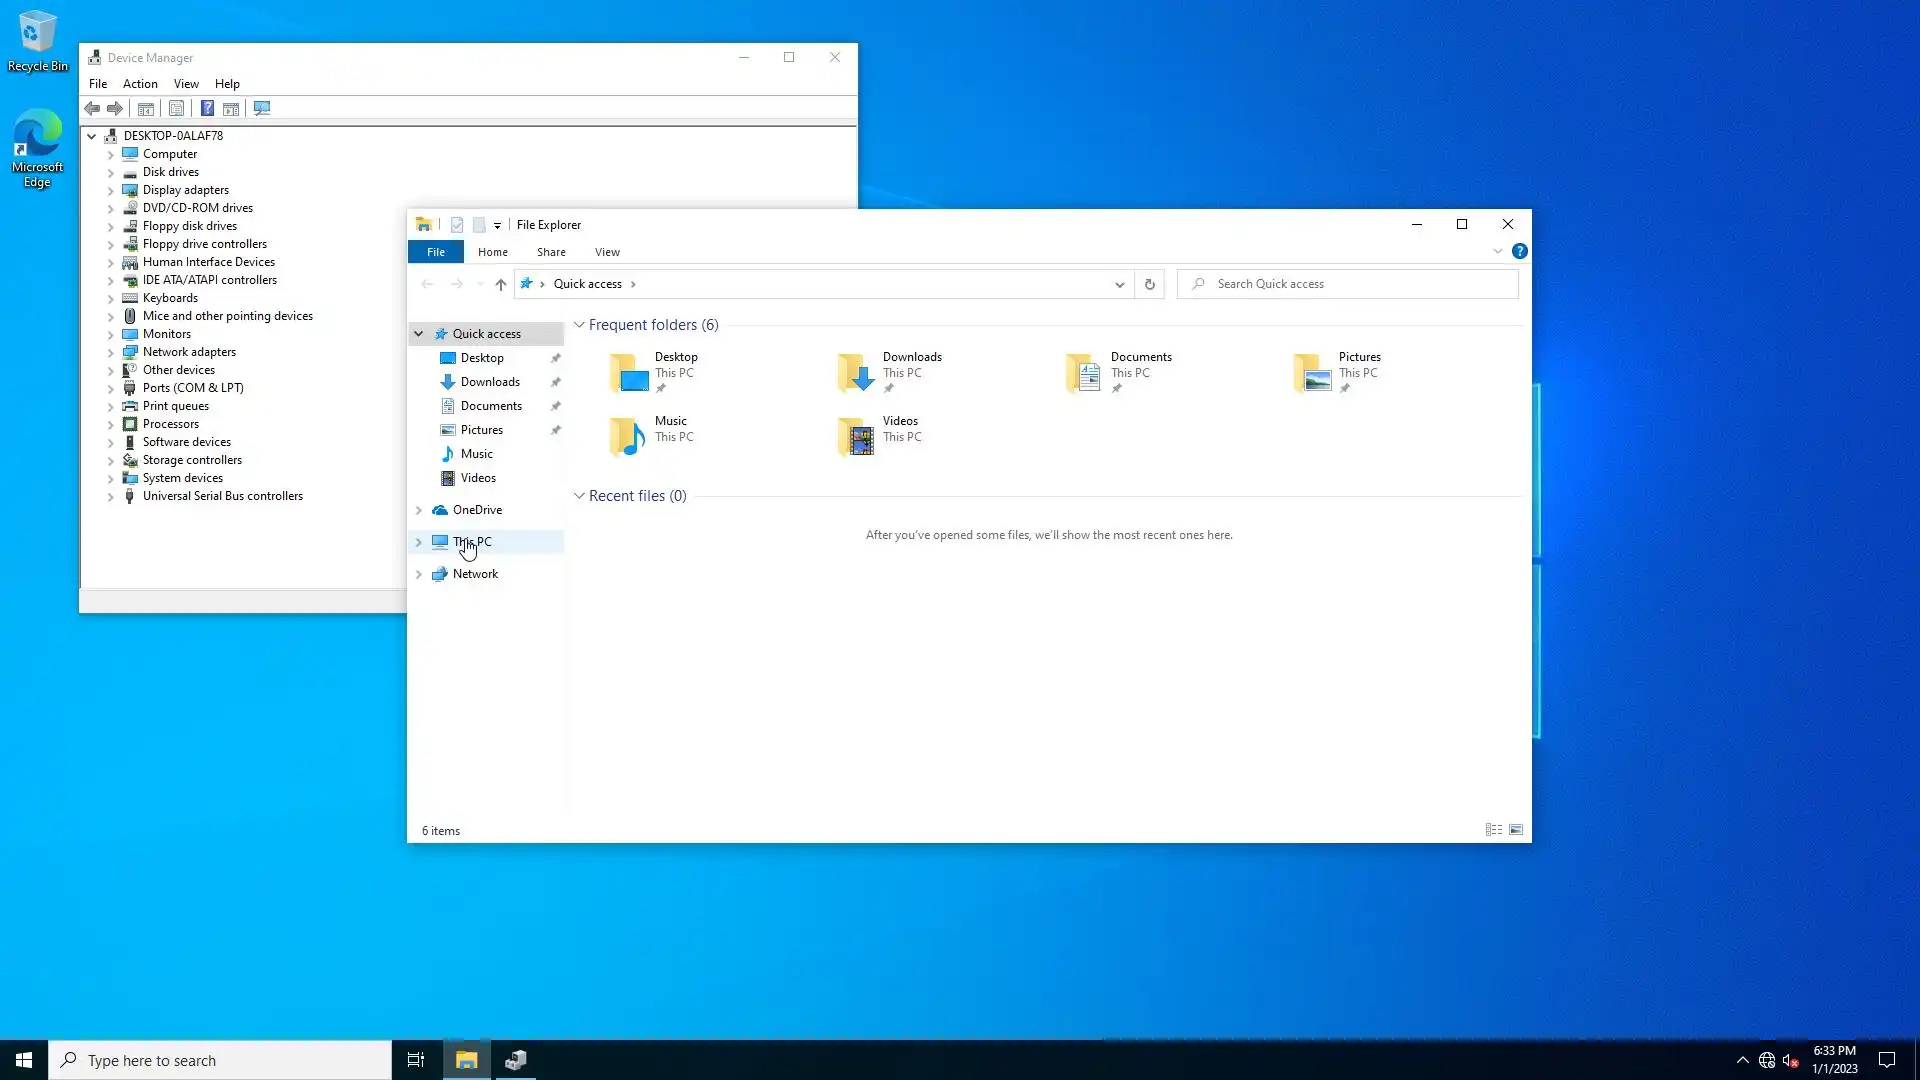Click the Device Manager Help toolbar icon
The image size is (1920, 1080).
click(207, 108)
